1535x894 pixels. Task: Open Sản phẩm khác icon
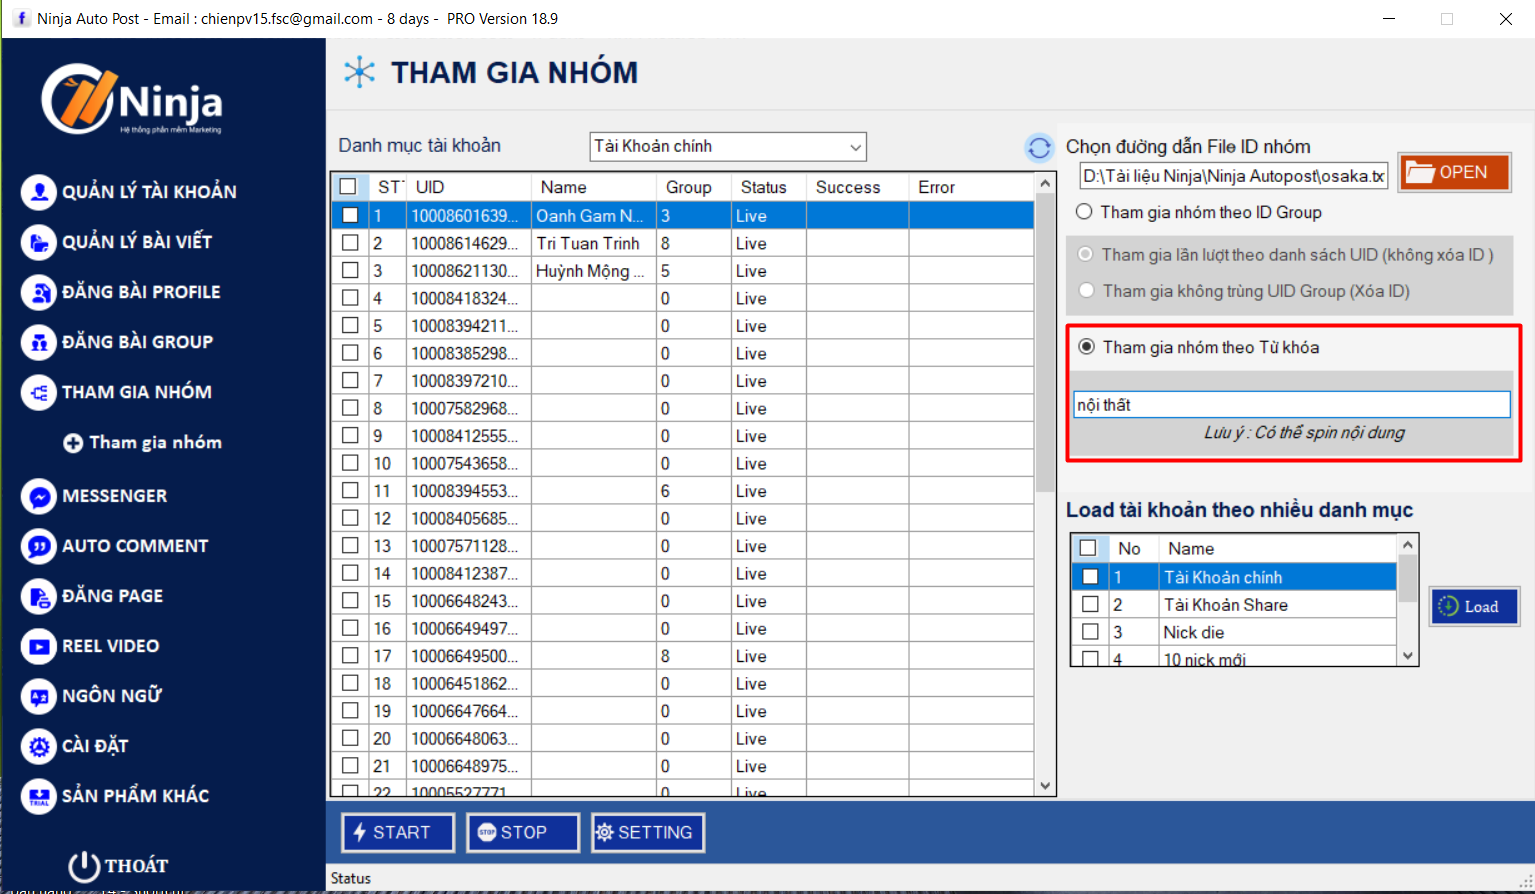pyautogui.click(x=38, y=795)
